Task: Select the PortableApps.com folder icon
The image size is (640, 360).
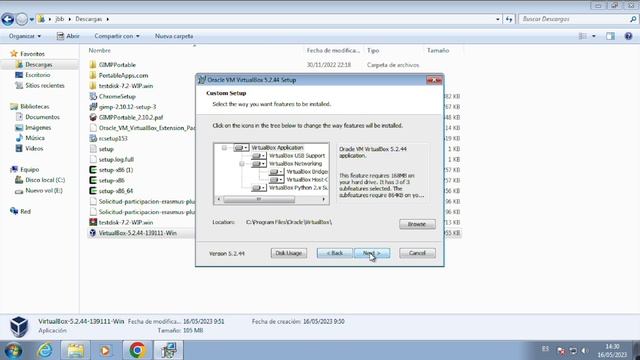Action: click(x=93, y=76)
